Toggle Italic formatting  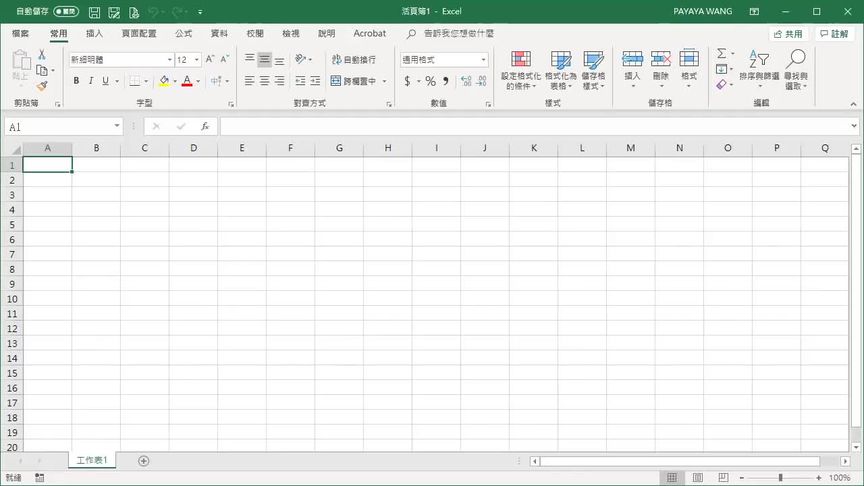tap(91, 81)
